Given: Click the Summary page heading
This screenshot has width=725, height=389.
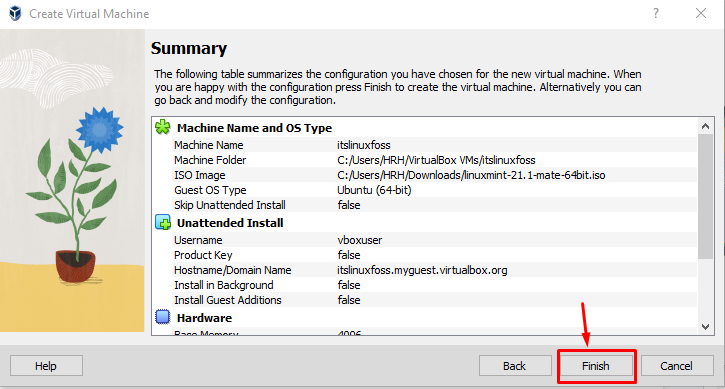Looking at the screenshot, I should point(189,48).
